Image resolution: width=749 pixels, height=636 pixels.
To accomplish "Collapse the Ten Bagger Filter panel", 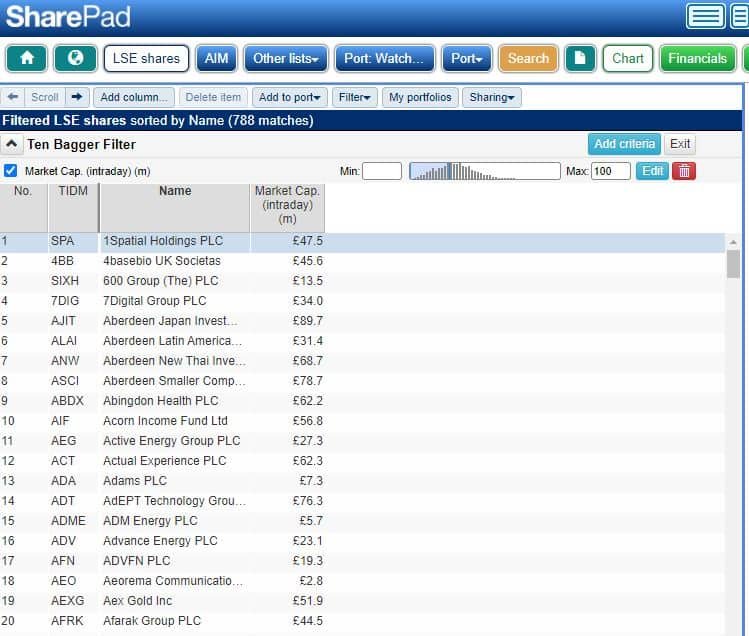I will point(11,144).
